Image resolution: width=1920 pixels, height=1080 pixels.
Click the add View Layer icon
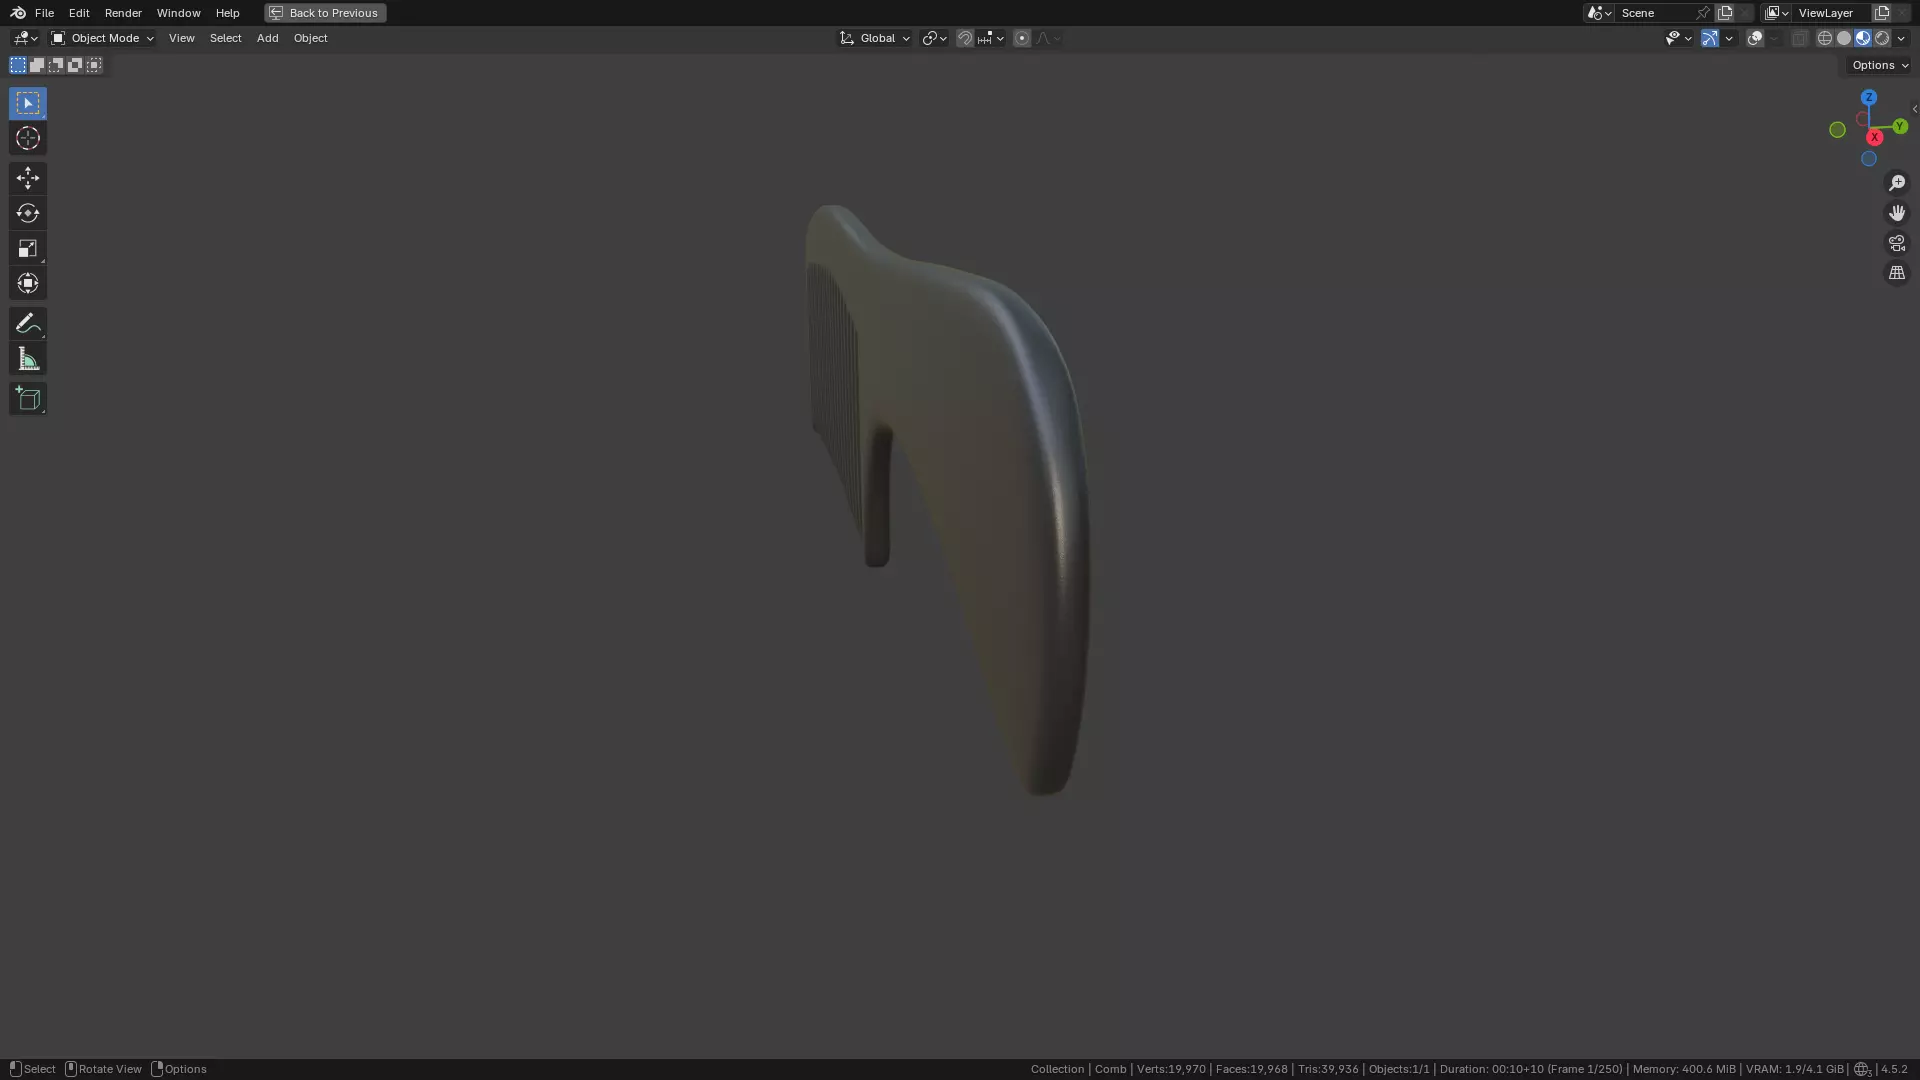pyautogui.click(x=1882, y=13)
